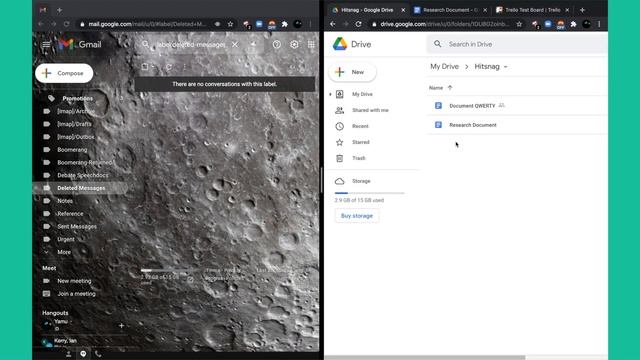This screenshot has height=360, width=640.
Task: Click Join a meeting in Meet
Action: tap(76, 294)
